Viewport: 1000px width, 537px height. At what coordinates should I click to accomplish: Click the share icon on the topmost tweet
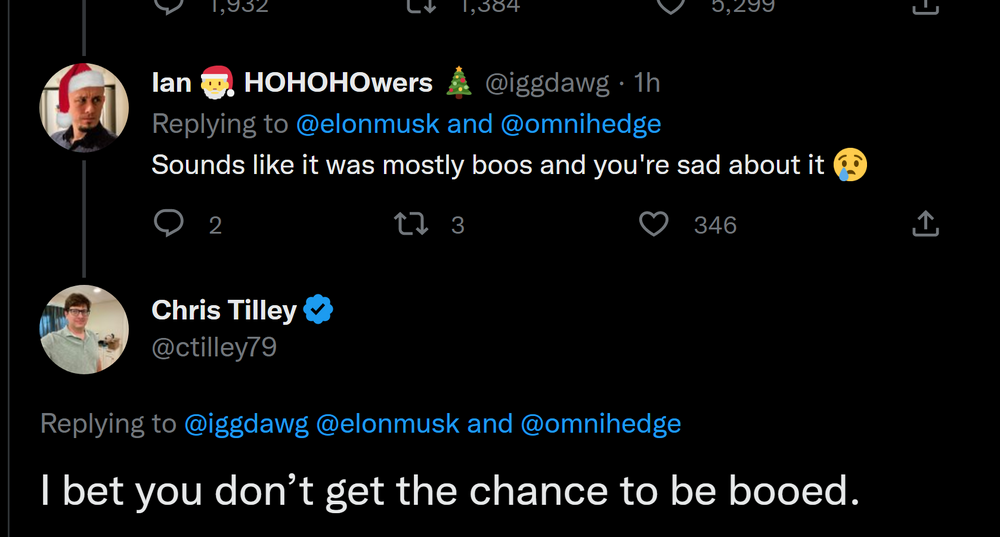926,5
